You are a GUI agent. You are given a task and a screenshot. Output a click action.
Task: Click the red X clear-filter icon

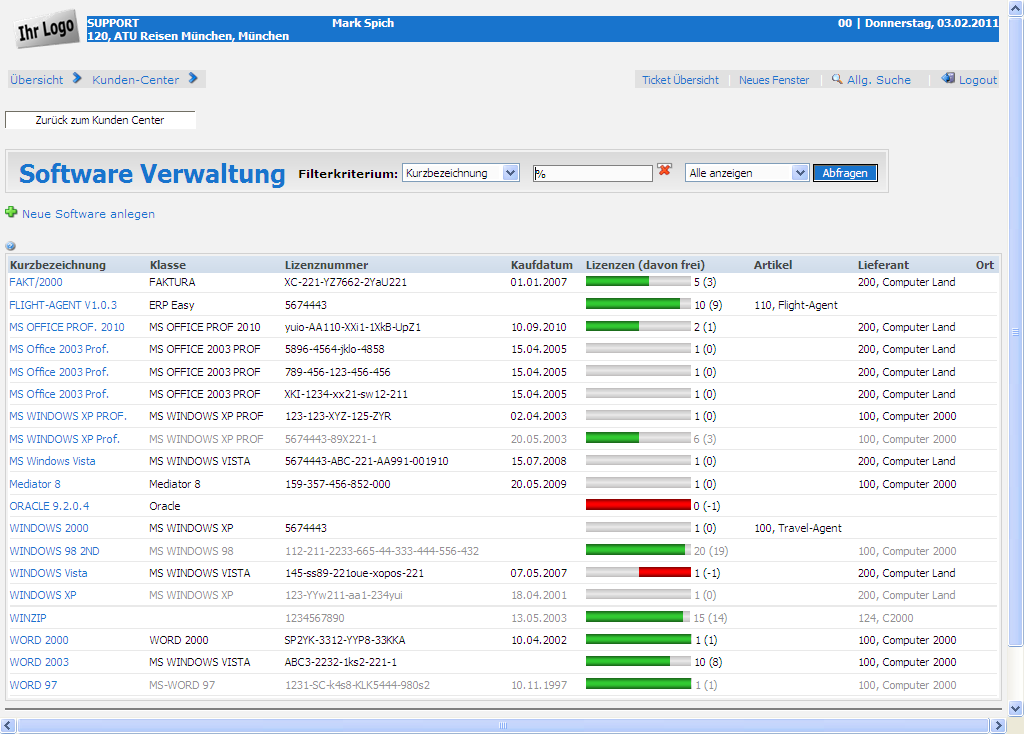(665, 170)
